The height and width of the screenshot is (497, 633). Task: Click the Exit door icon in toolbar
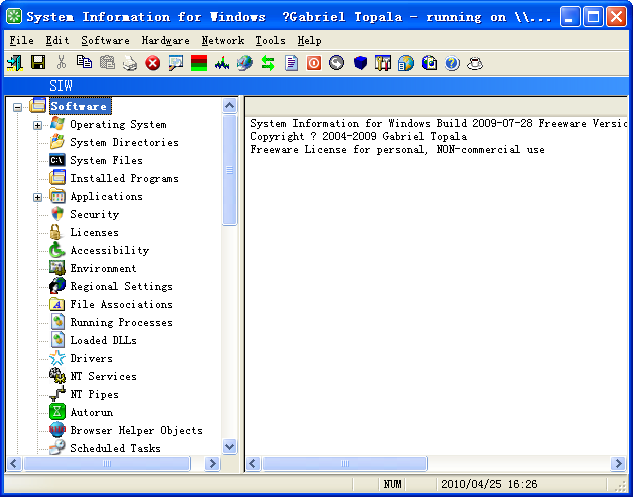[x=15, y=63]
